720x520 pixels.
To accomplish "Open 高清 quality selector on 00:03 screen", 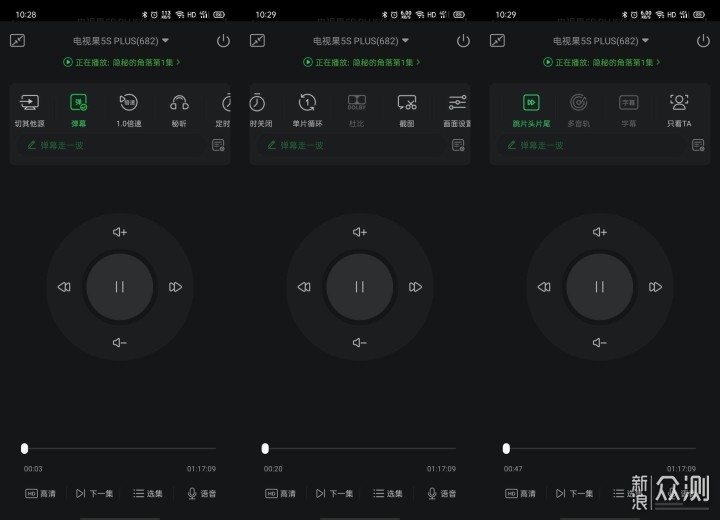I will click(40, 493).
